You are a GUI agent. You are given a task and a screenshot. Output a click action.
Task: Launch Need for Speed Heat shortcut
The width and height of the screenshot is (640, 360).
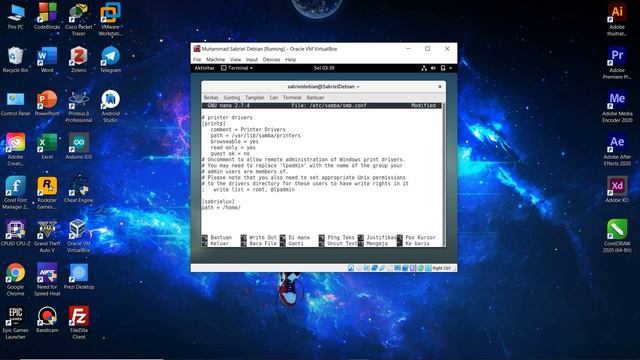(x=47, y=279)
